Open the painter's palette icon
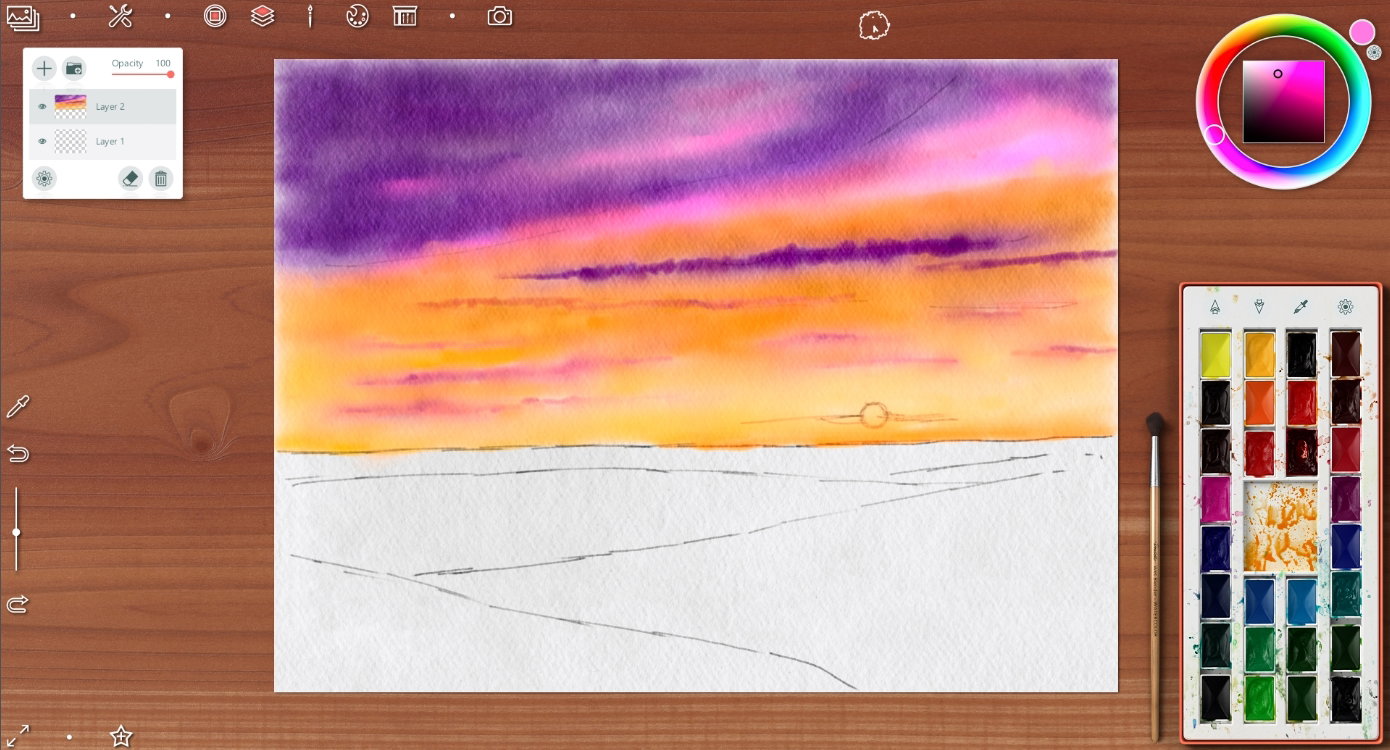The image size is (1390, 750). 357,16
